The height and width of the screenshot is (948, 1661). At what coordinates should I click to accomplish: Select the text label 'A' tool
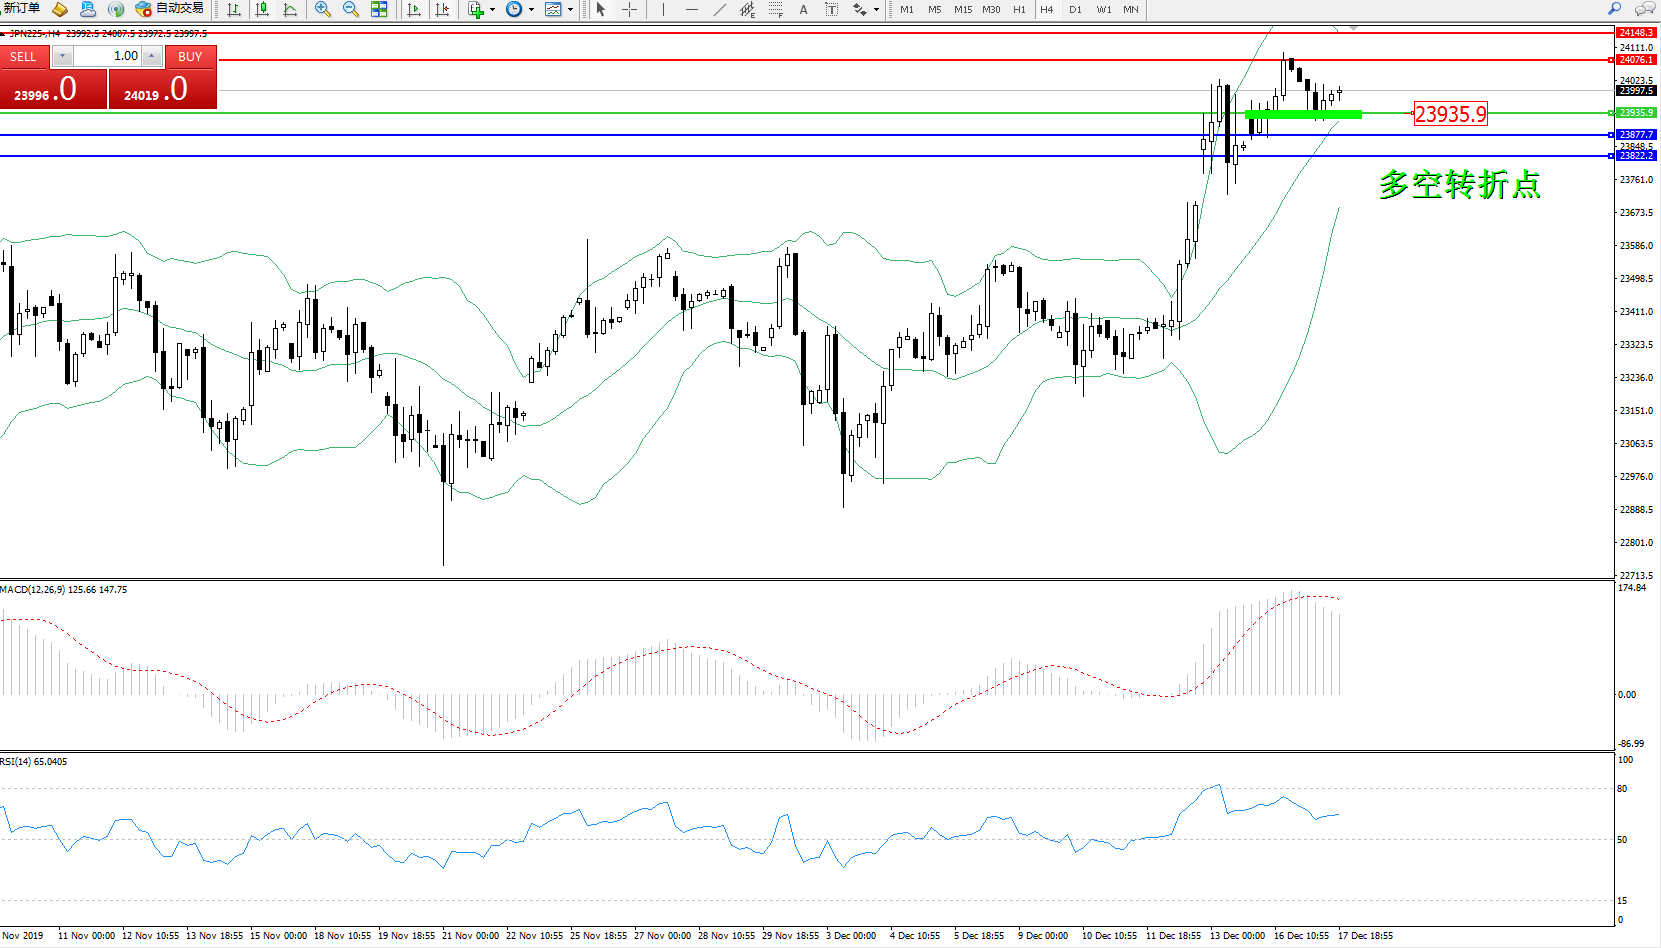pyautogui.click(x=803, y=9)
